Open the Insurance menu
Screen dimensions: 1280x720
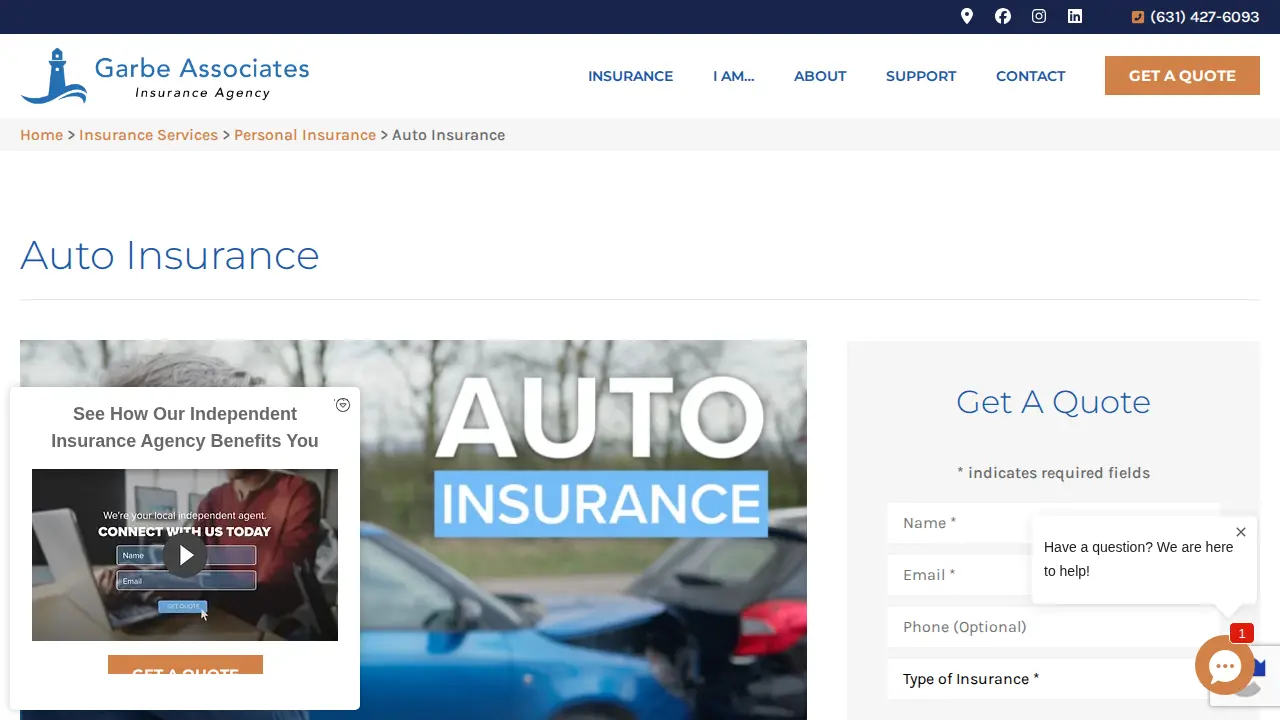tap(630, 76)
